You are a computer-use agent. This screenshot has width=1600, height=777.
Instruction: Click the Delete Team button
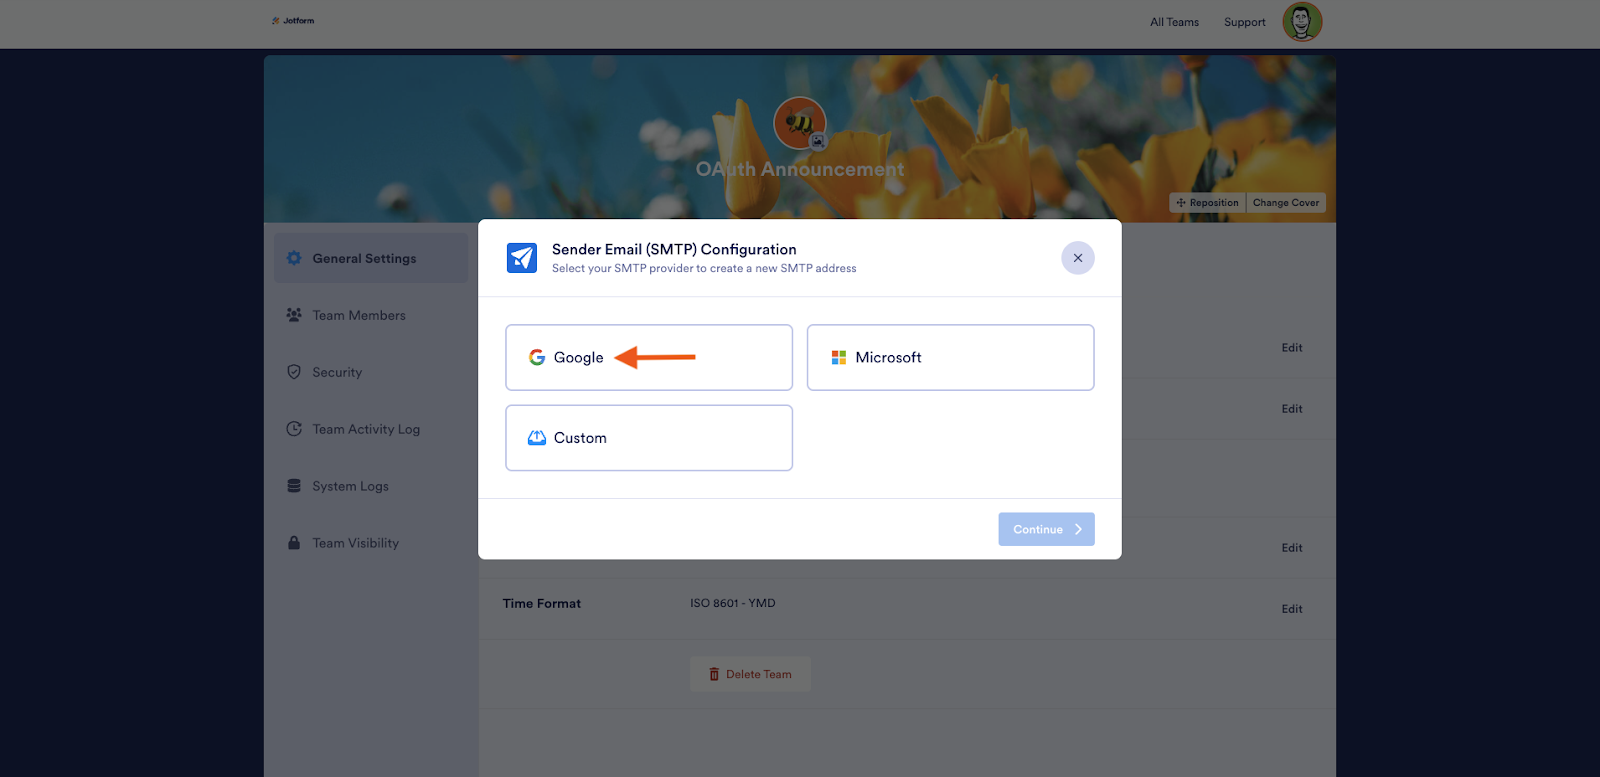pyautogui.click(x=750, y=674)
